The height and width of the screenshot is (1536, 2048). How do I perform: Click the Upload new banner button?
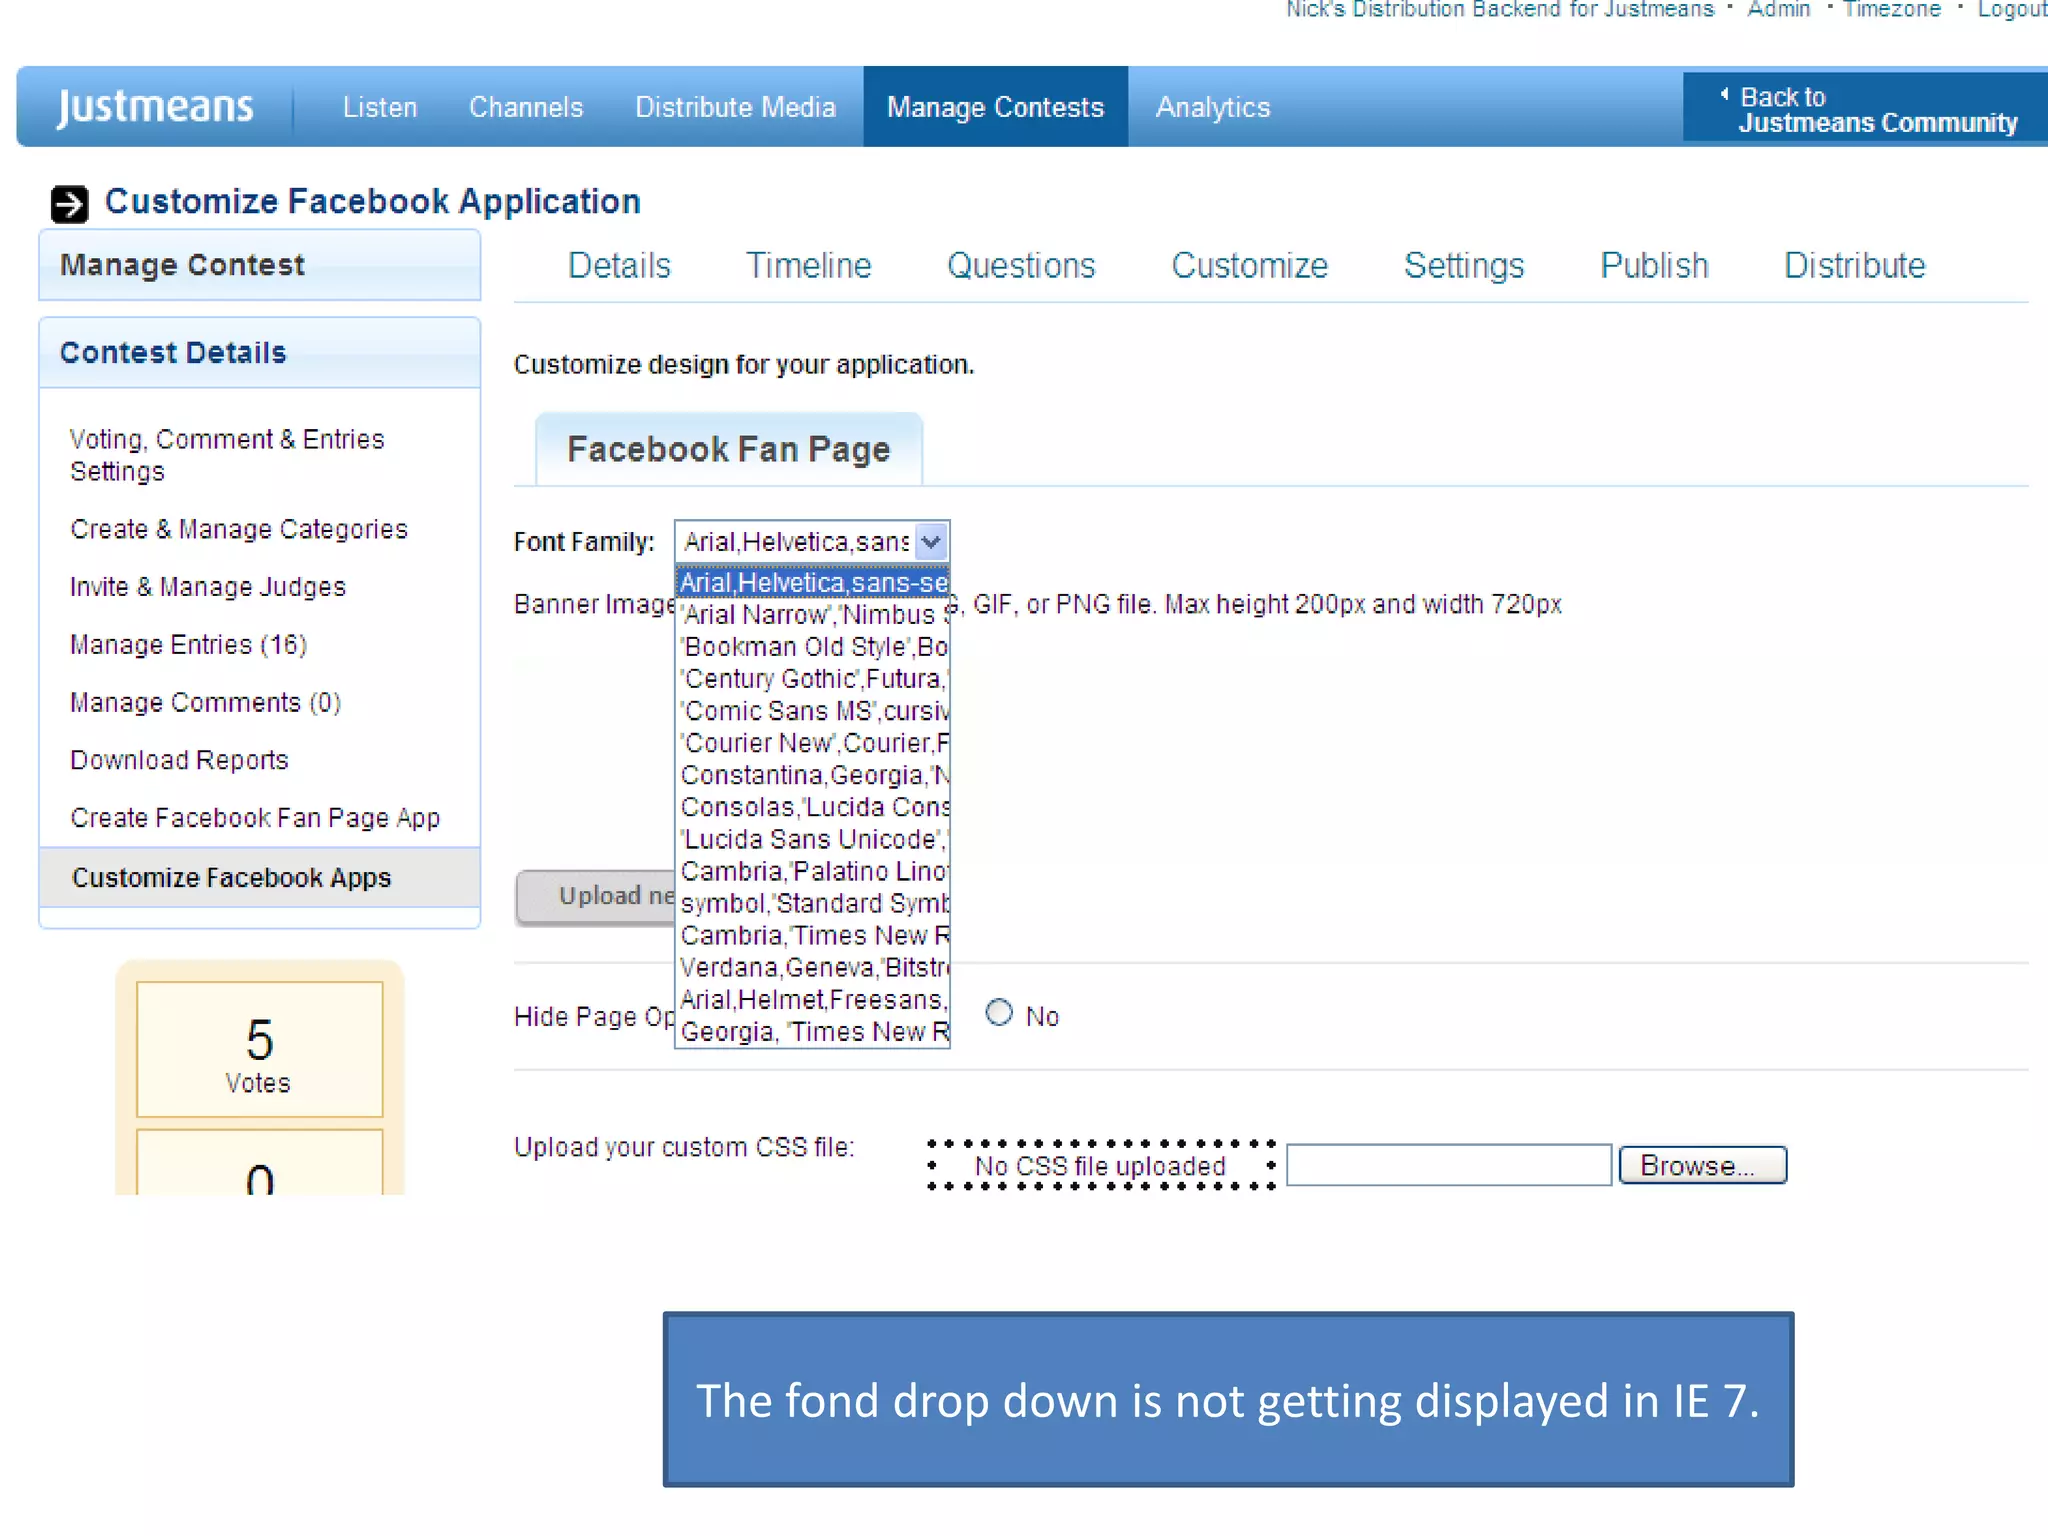[596, 897]
